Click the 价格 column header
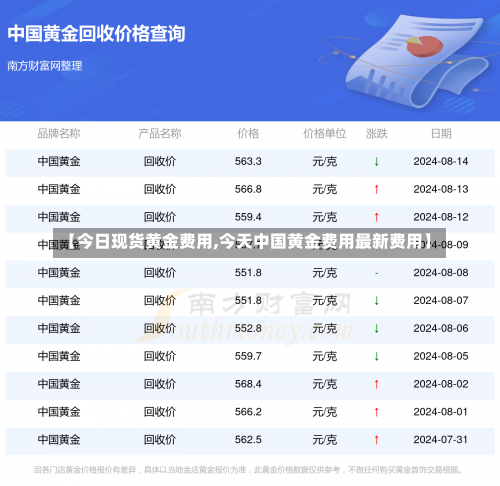 (x=248, y=134)
